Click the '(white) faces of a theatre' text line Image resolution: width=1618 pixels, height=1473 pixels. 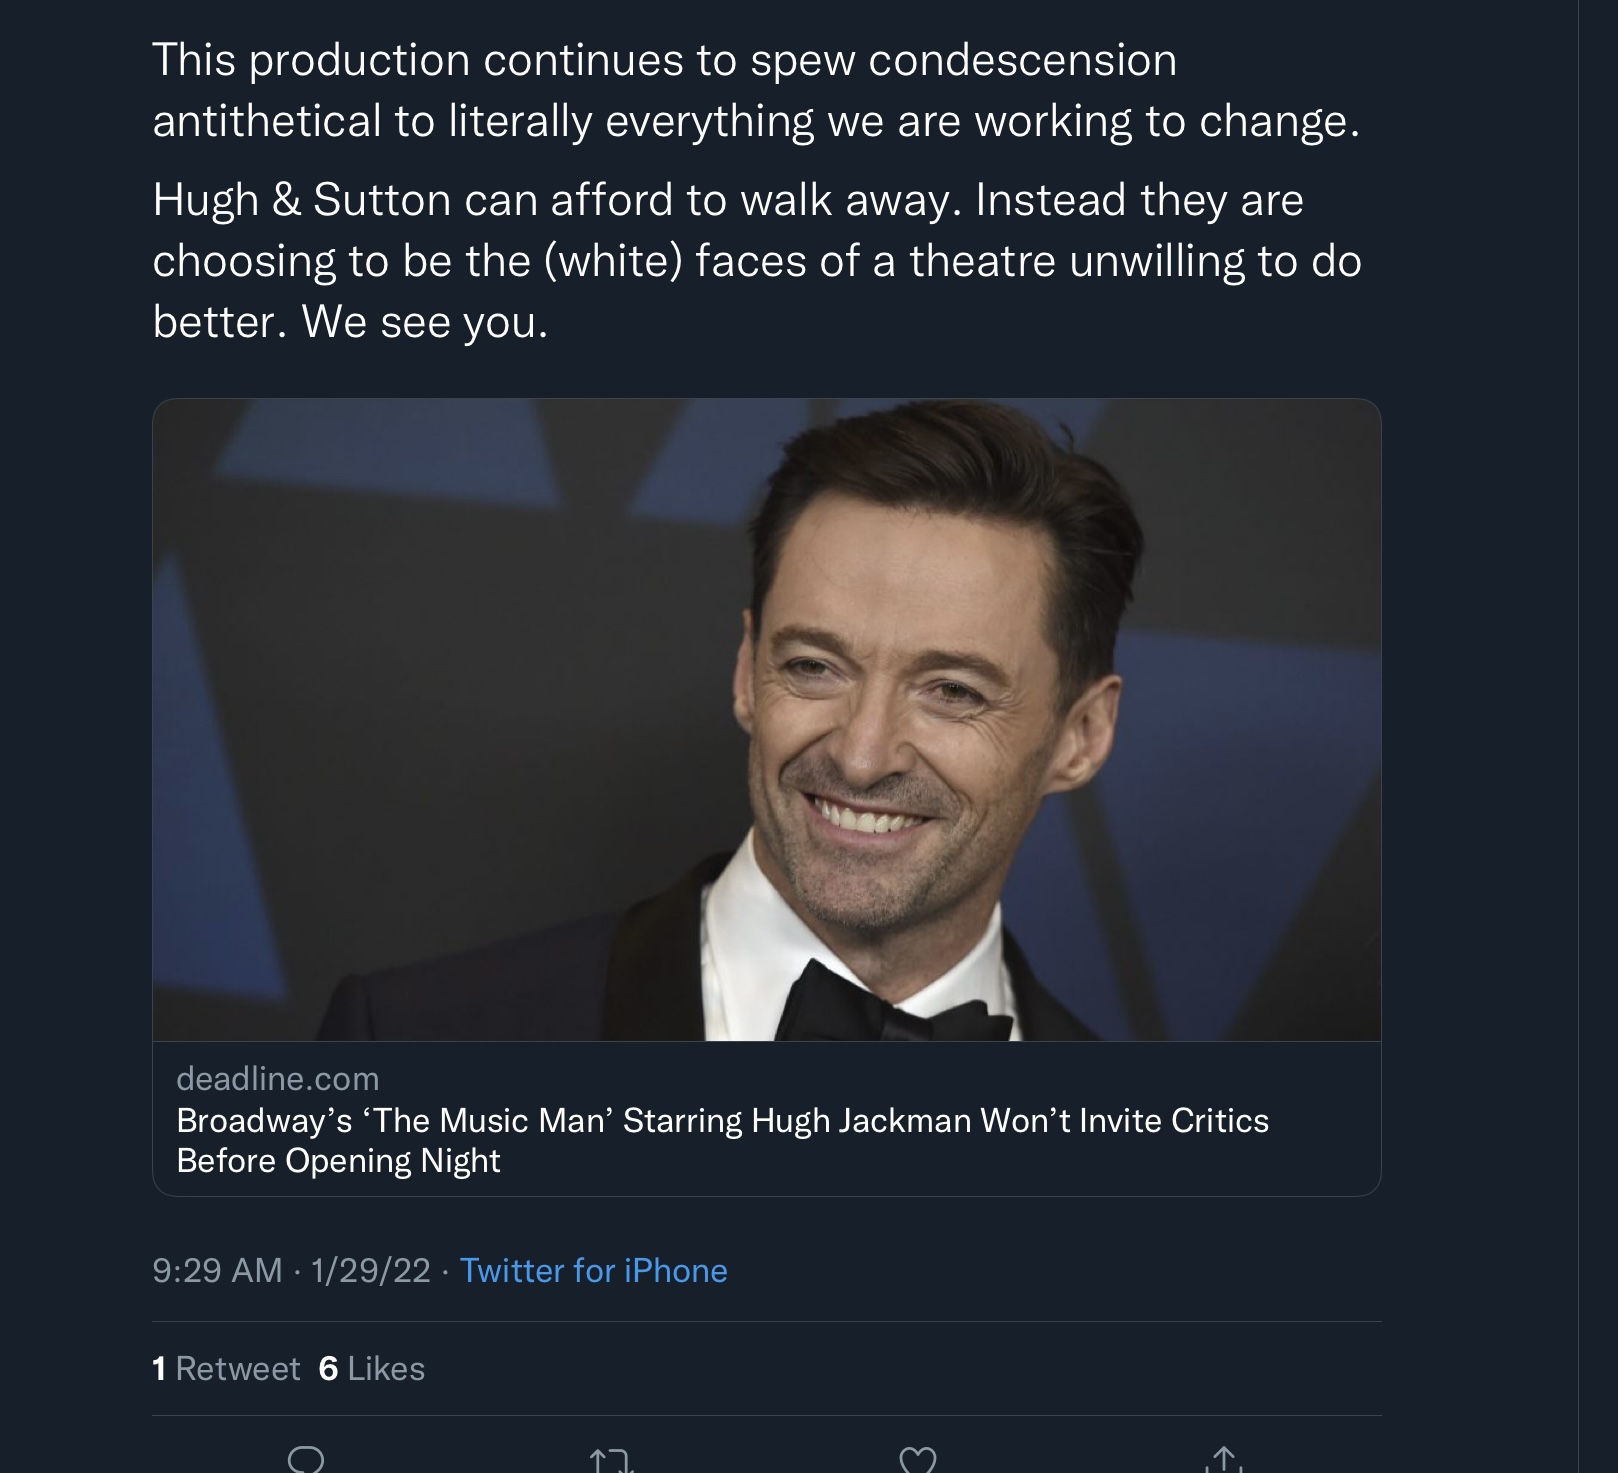[x=756, y=261]
